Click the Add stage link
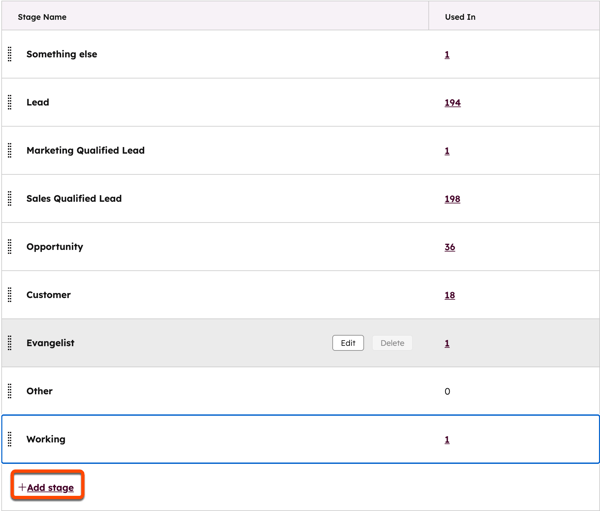The image size is (600, 511). 49,487
